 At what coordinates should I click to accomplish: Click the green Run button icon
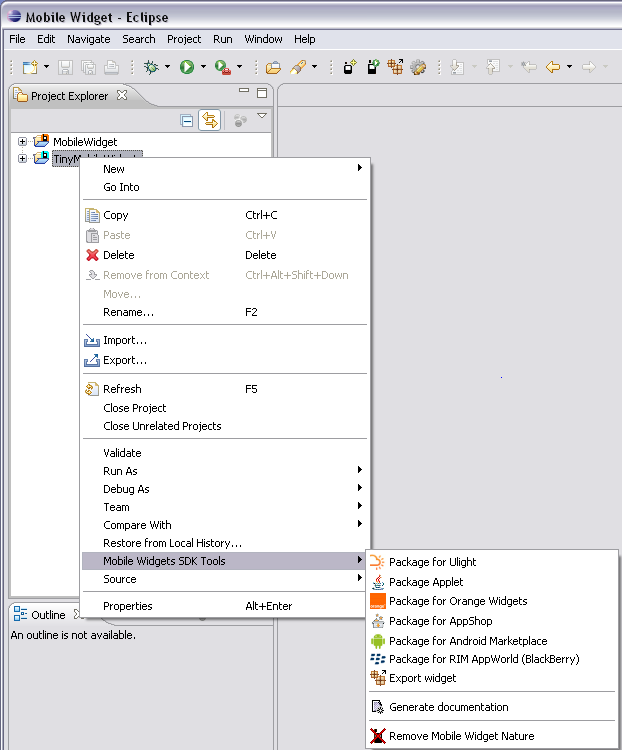(187, 67)
